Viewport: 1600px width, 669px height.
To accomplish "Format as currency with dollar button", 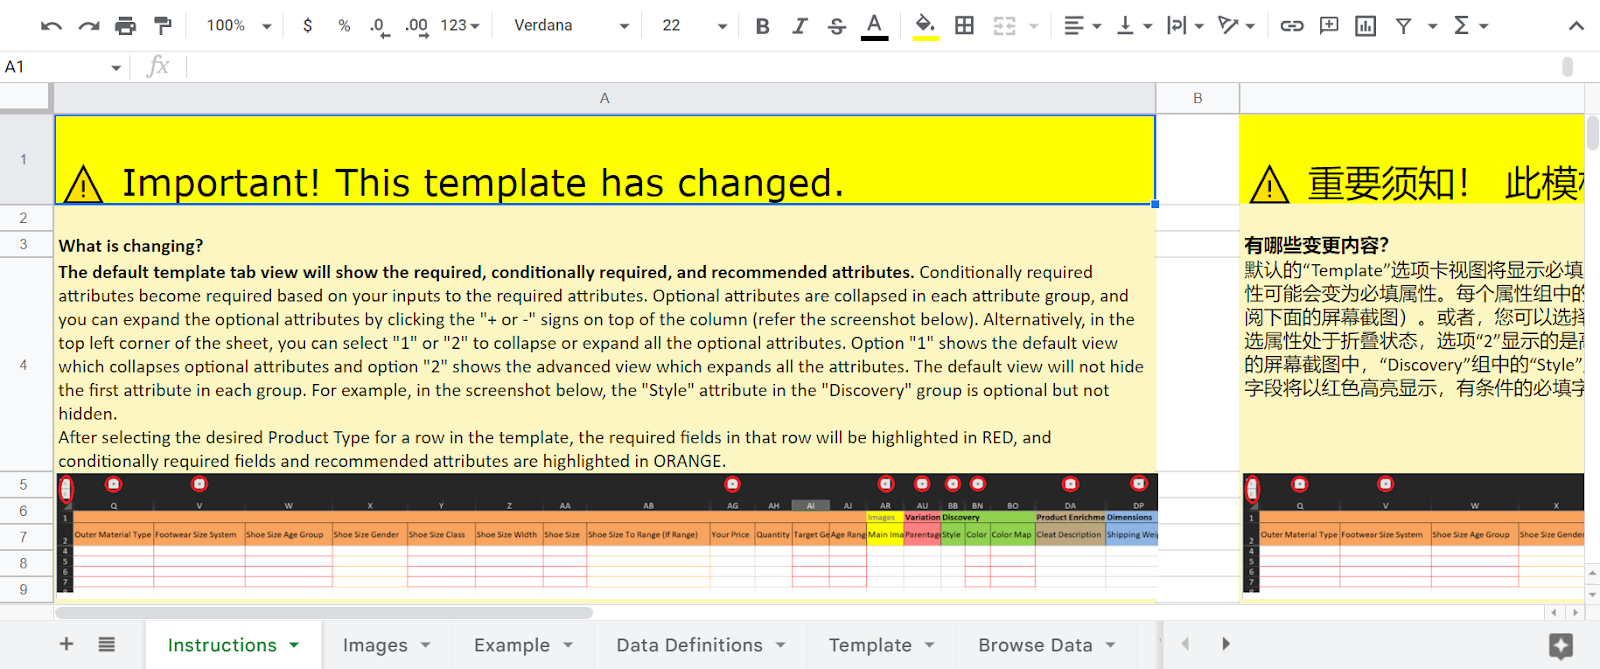I will [x=307, y=26].
